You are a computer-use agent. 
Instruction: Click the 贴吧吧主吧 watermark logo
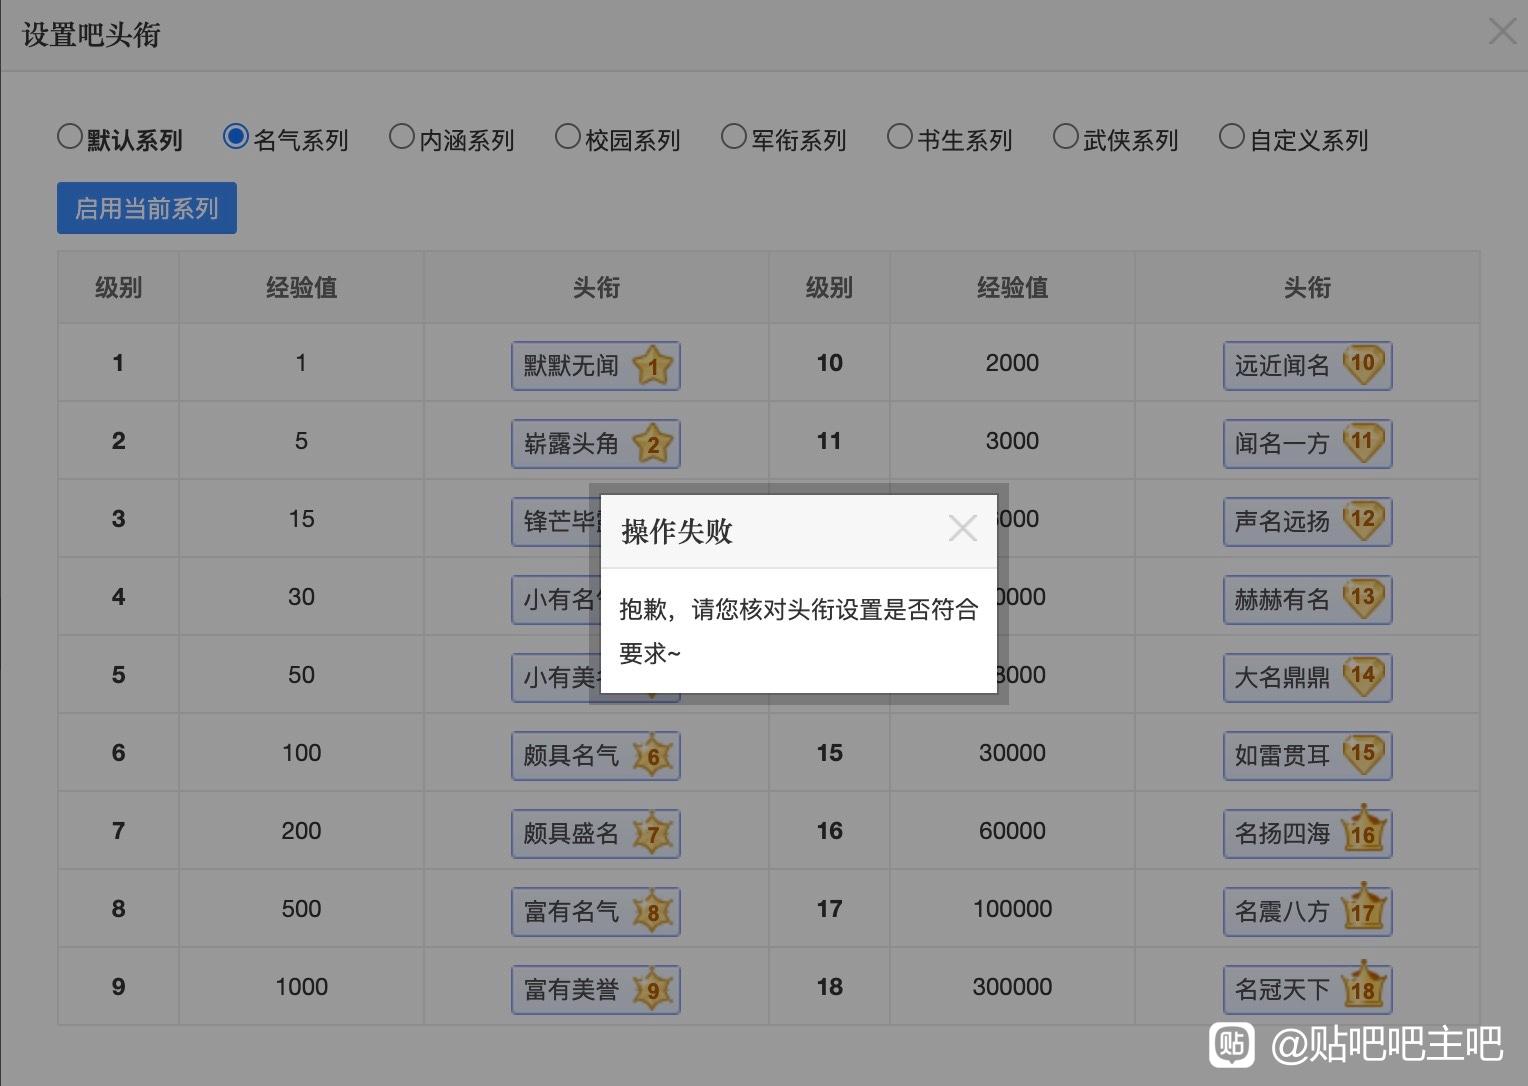(x=1232, y=1045)
